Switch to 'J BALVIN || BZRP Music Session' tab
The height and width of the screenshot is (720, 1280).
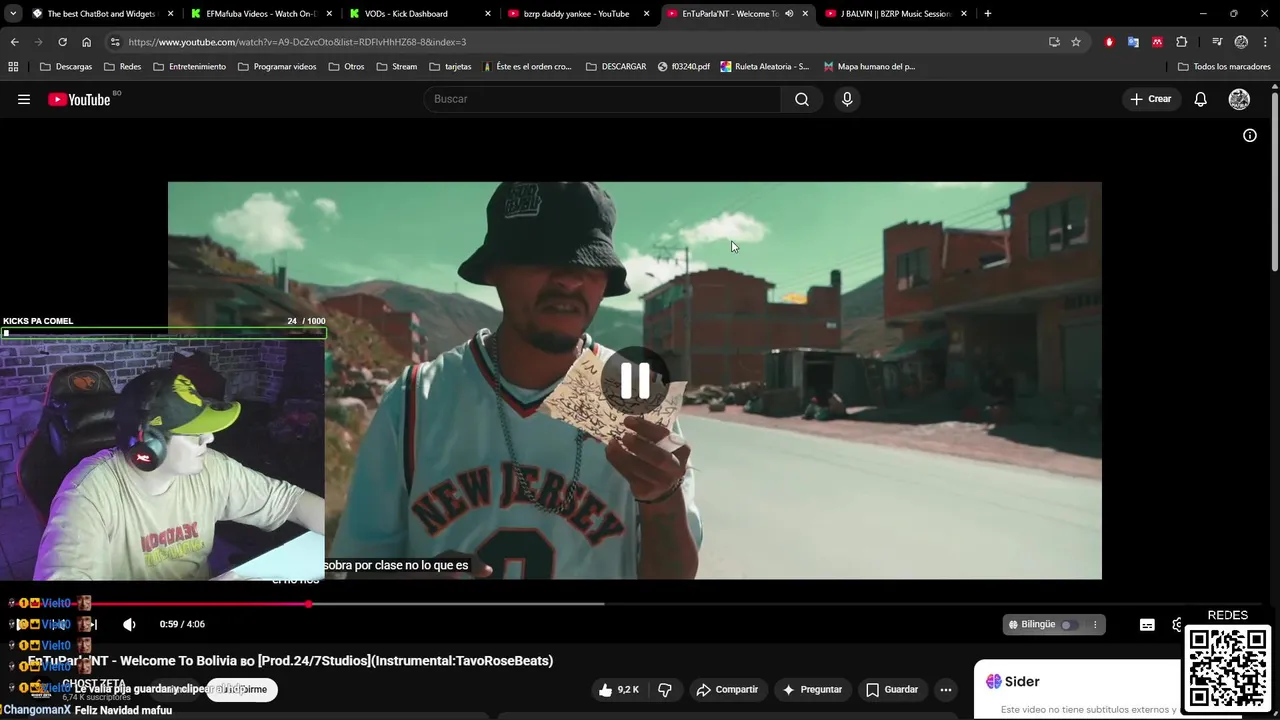(897, 14)
